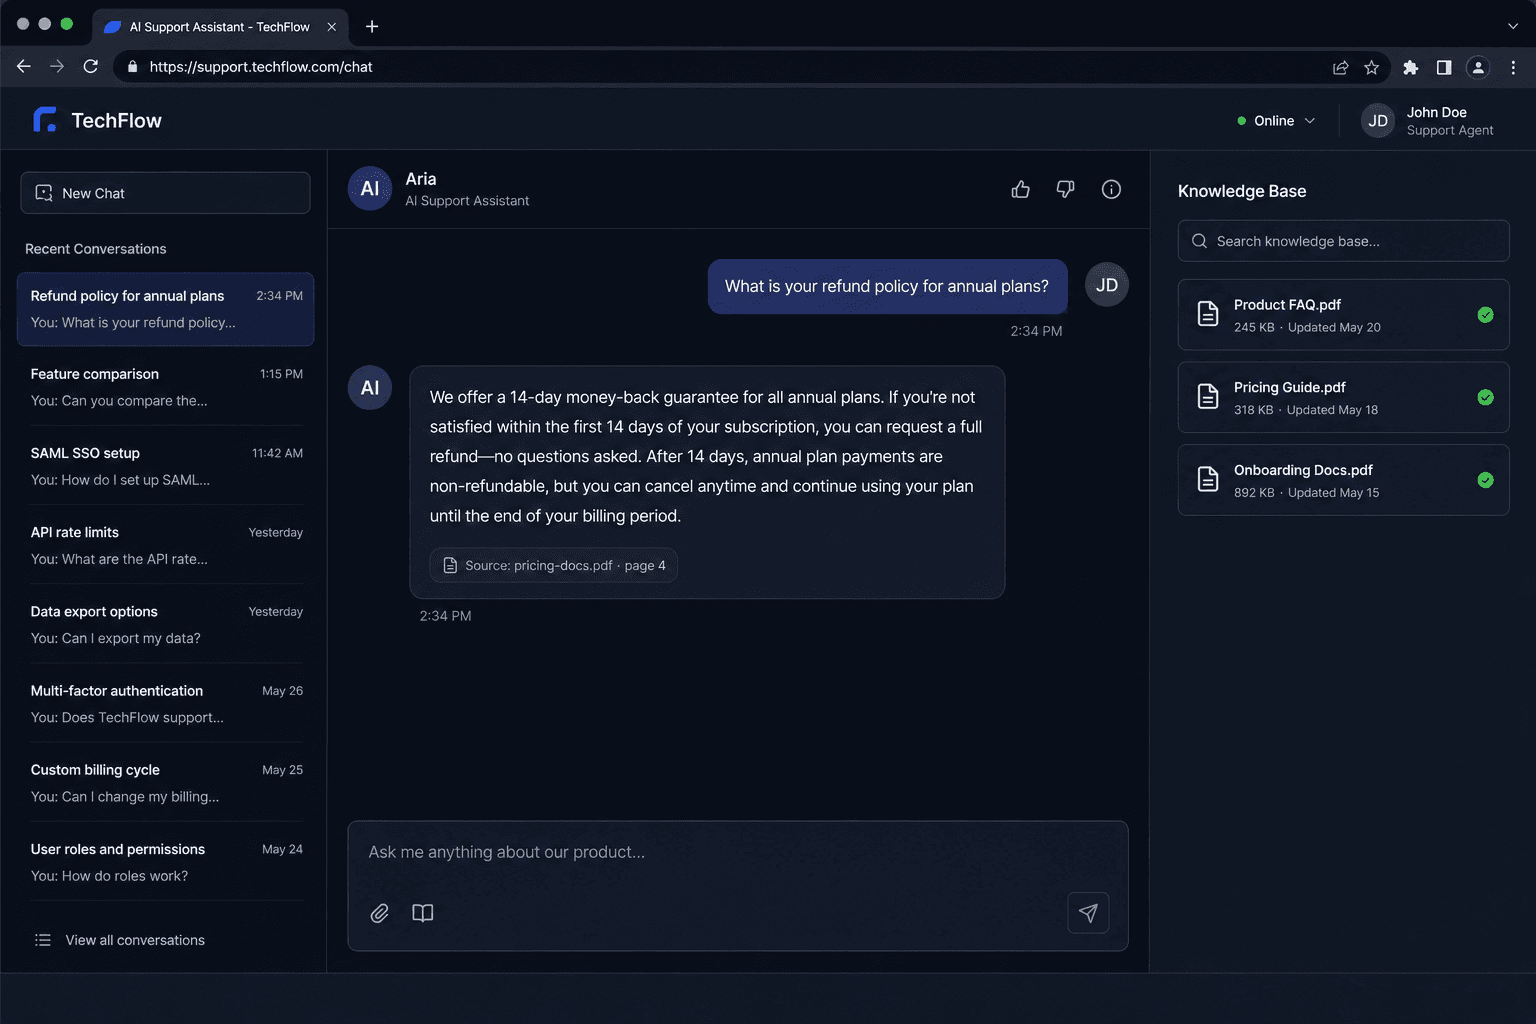Open the API rate limits conversation
This screenshot has height=1024, width=1536.
(x=166, y=545)
